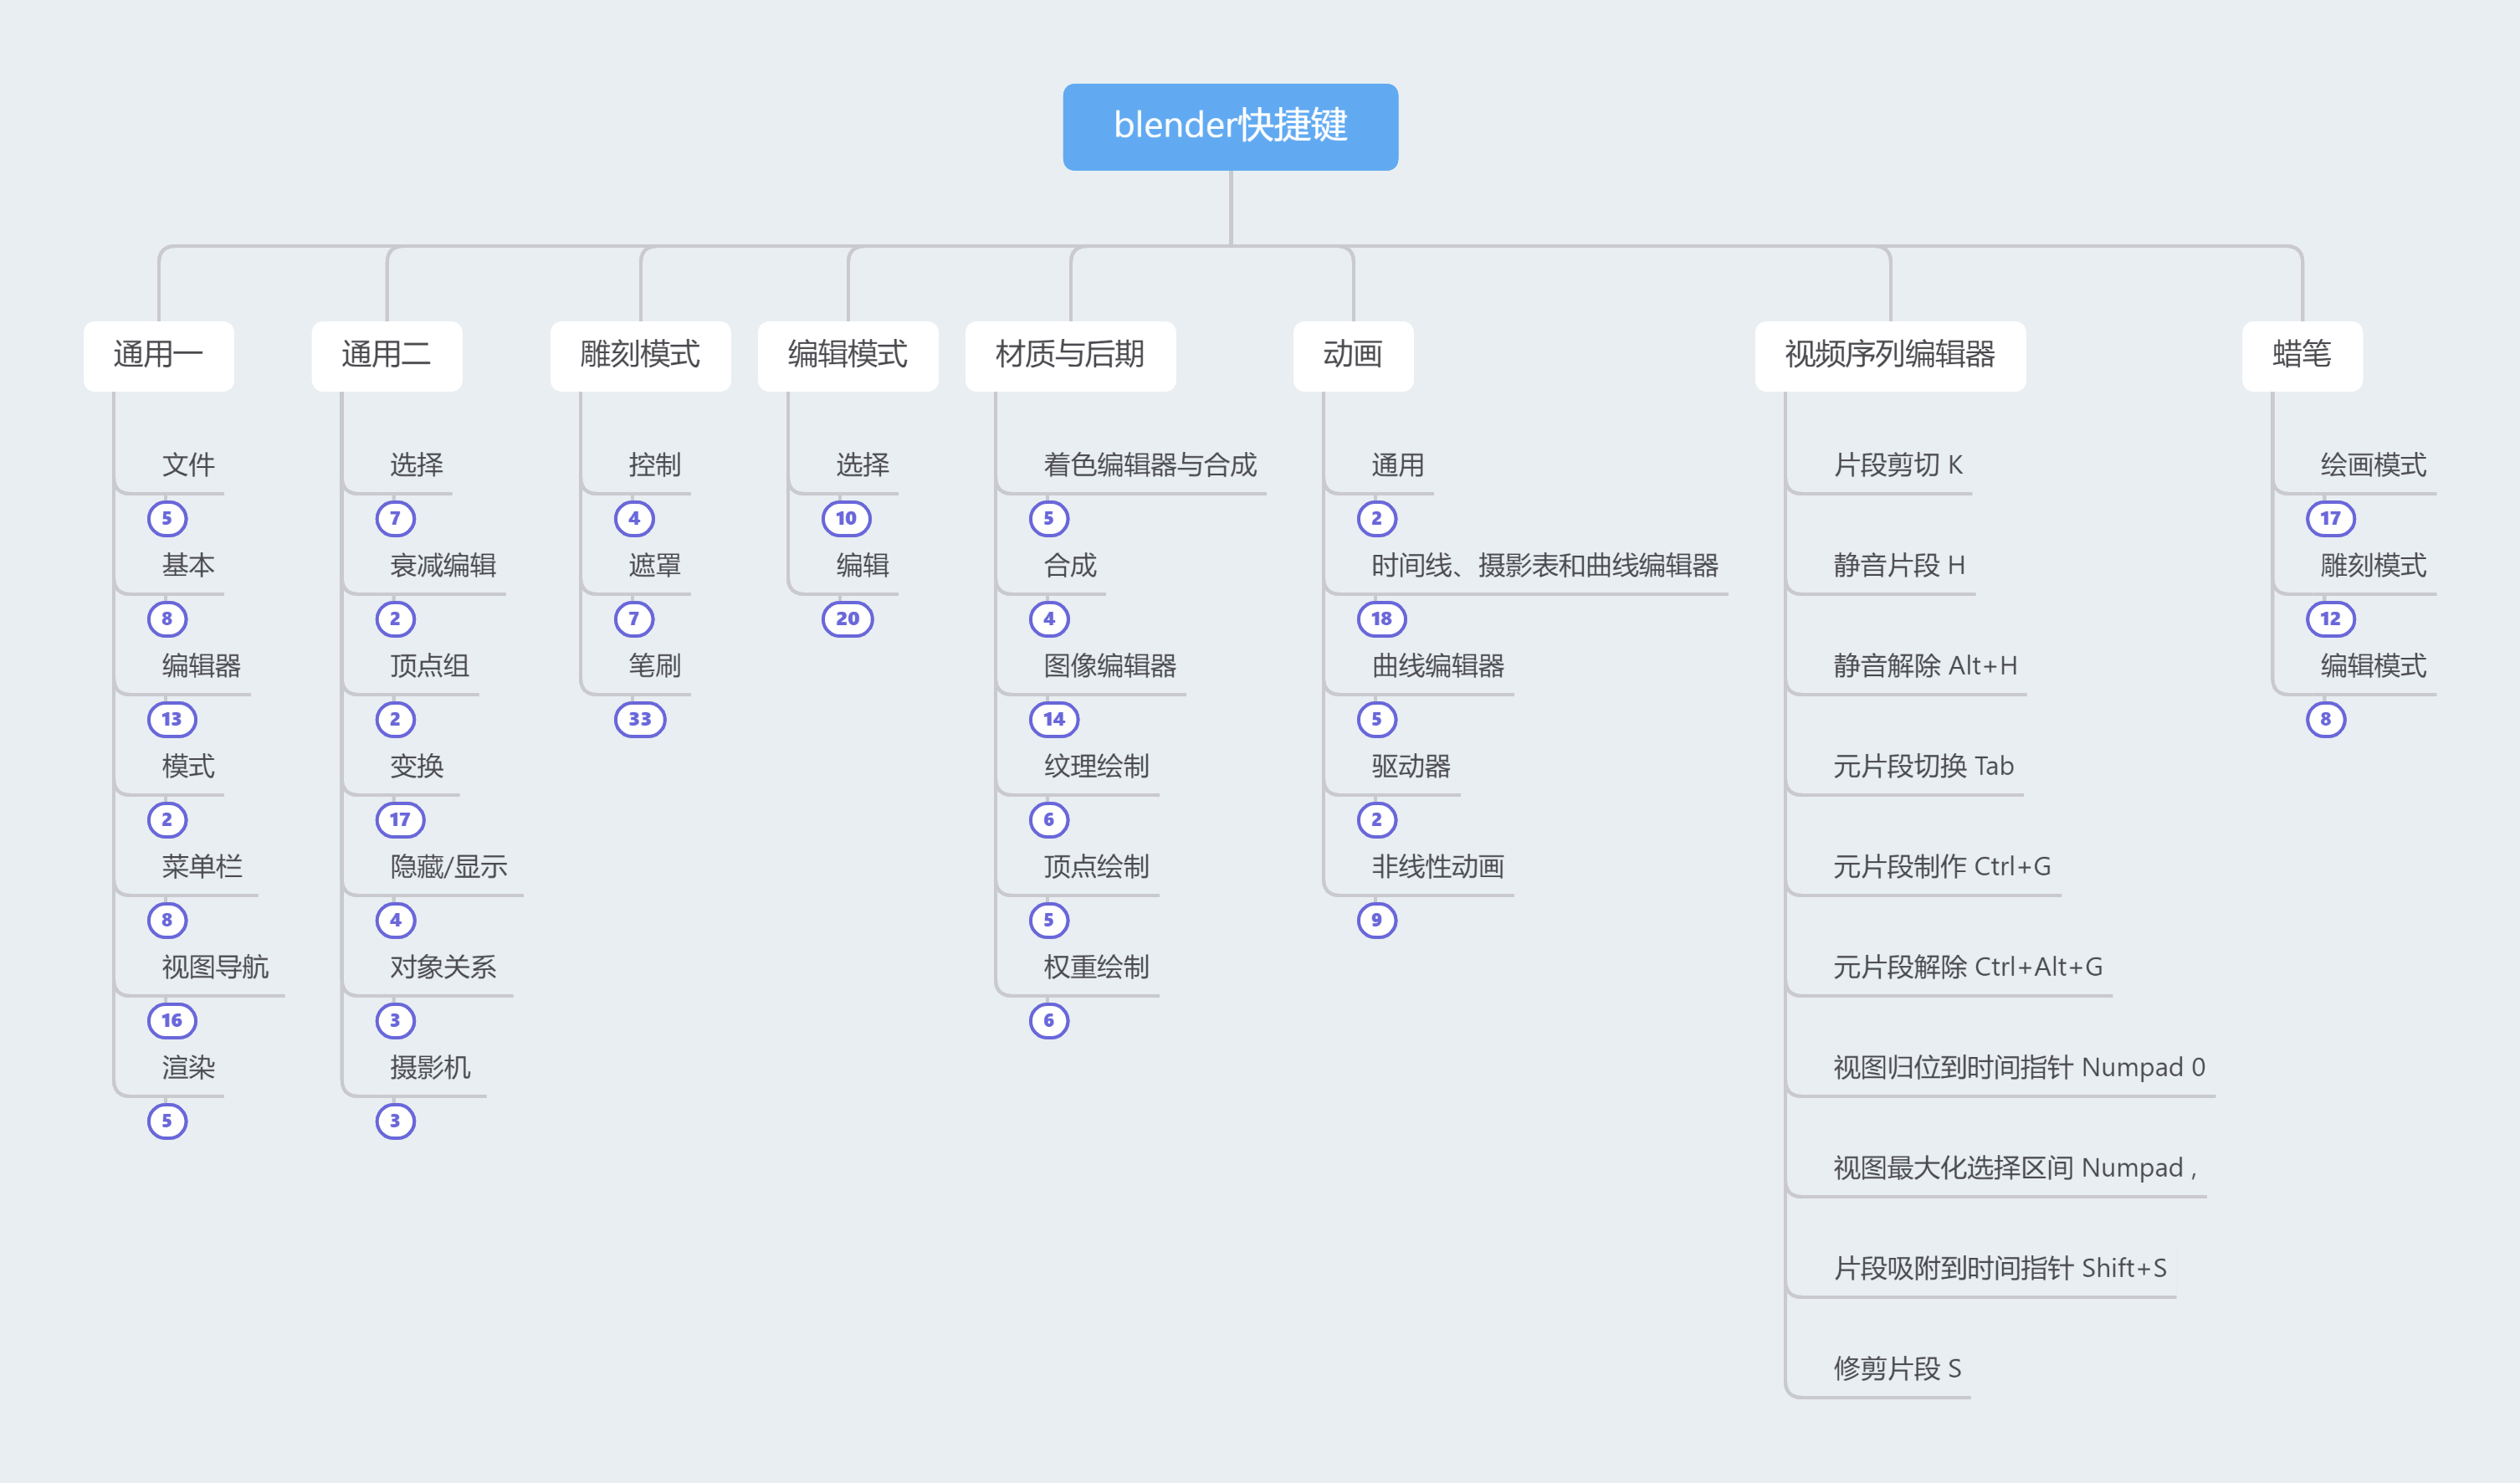Image resolution: width=2520 pixels, height=1483 pixels.
Task: Expand the 非线性动画 count badge 9
Action: coord(1376,920)
